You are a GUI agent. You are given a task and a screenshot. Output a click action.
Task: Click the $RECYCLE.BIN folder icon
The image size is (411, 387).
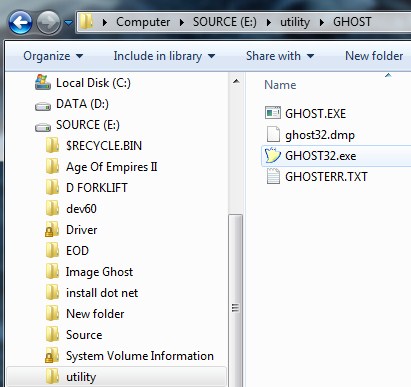tap(52, 145)
